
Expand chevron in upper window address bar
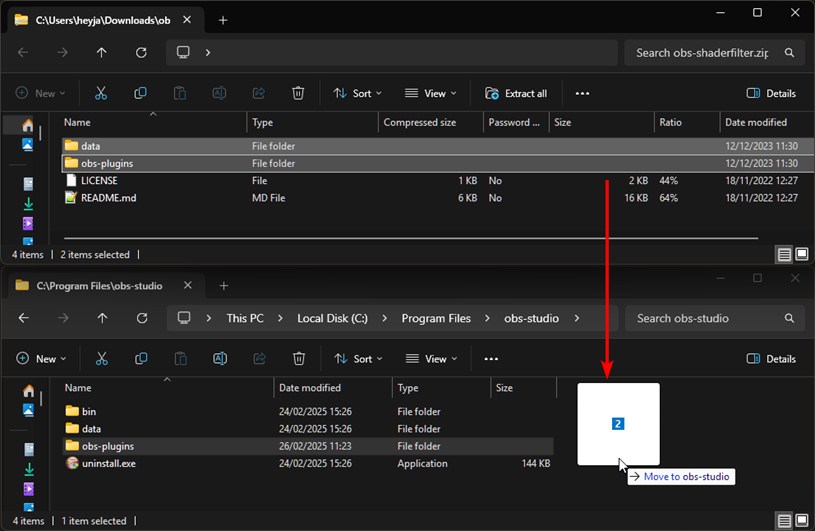tap(208, 52)
